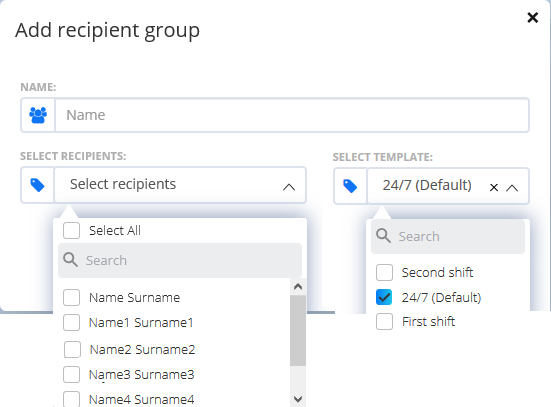Clear the 24/7 (Default) template selection

[x=494, y=188]
